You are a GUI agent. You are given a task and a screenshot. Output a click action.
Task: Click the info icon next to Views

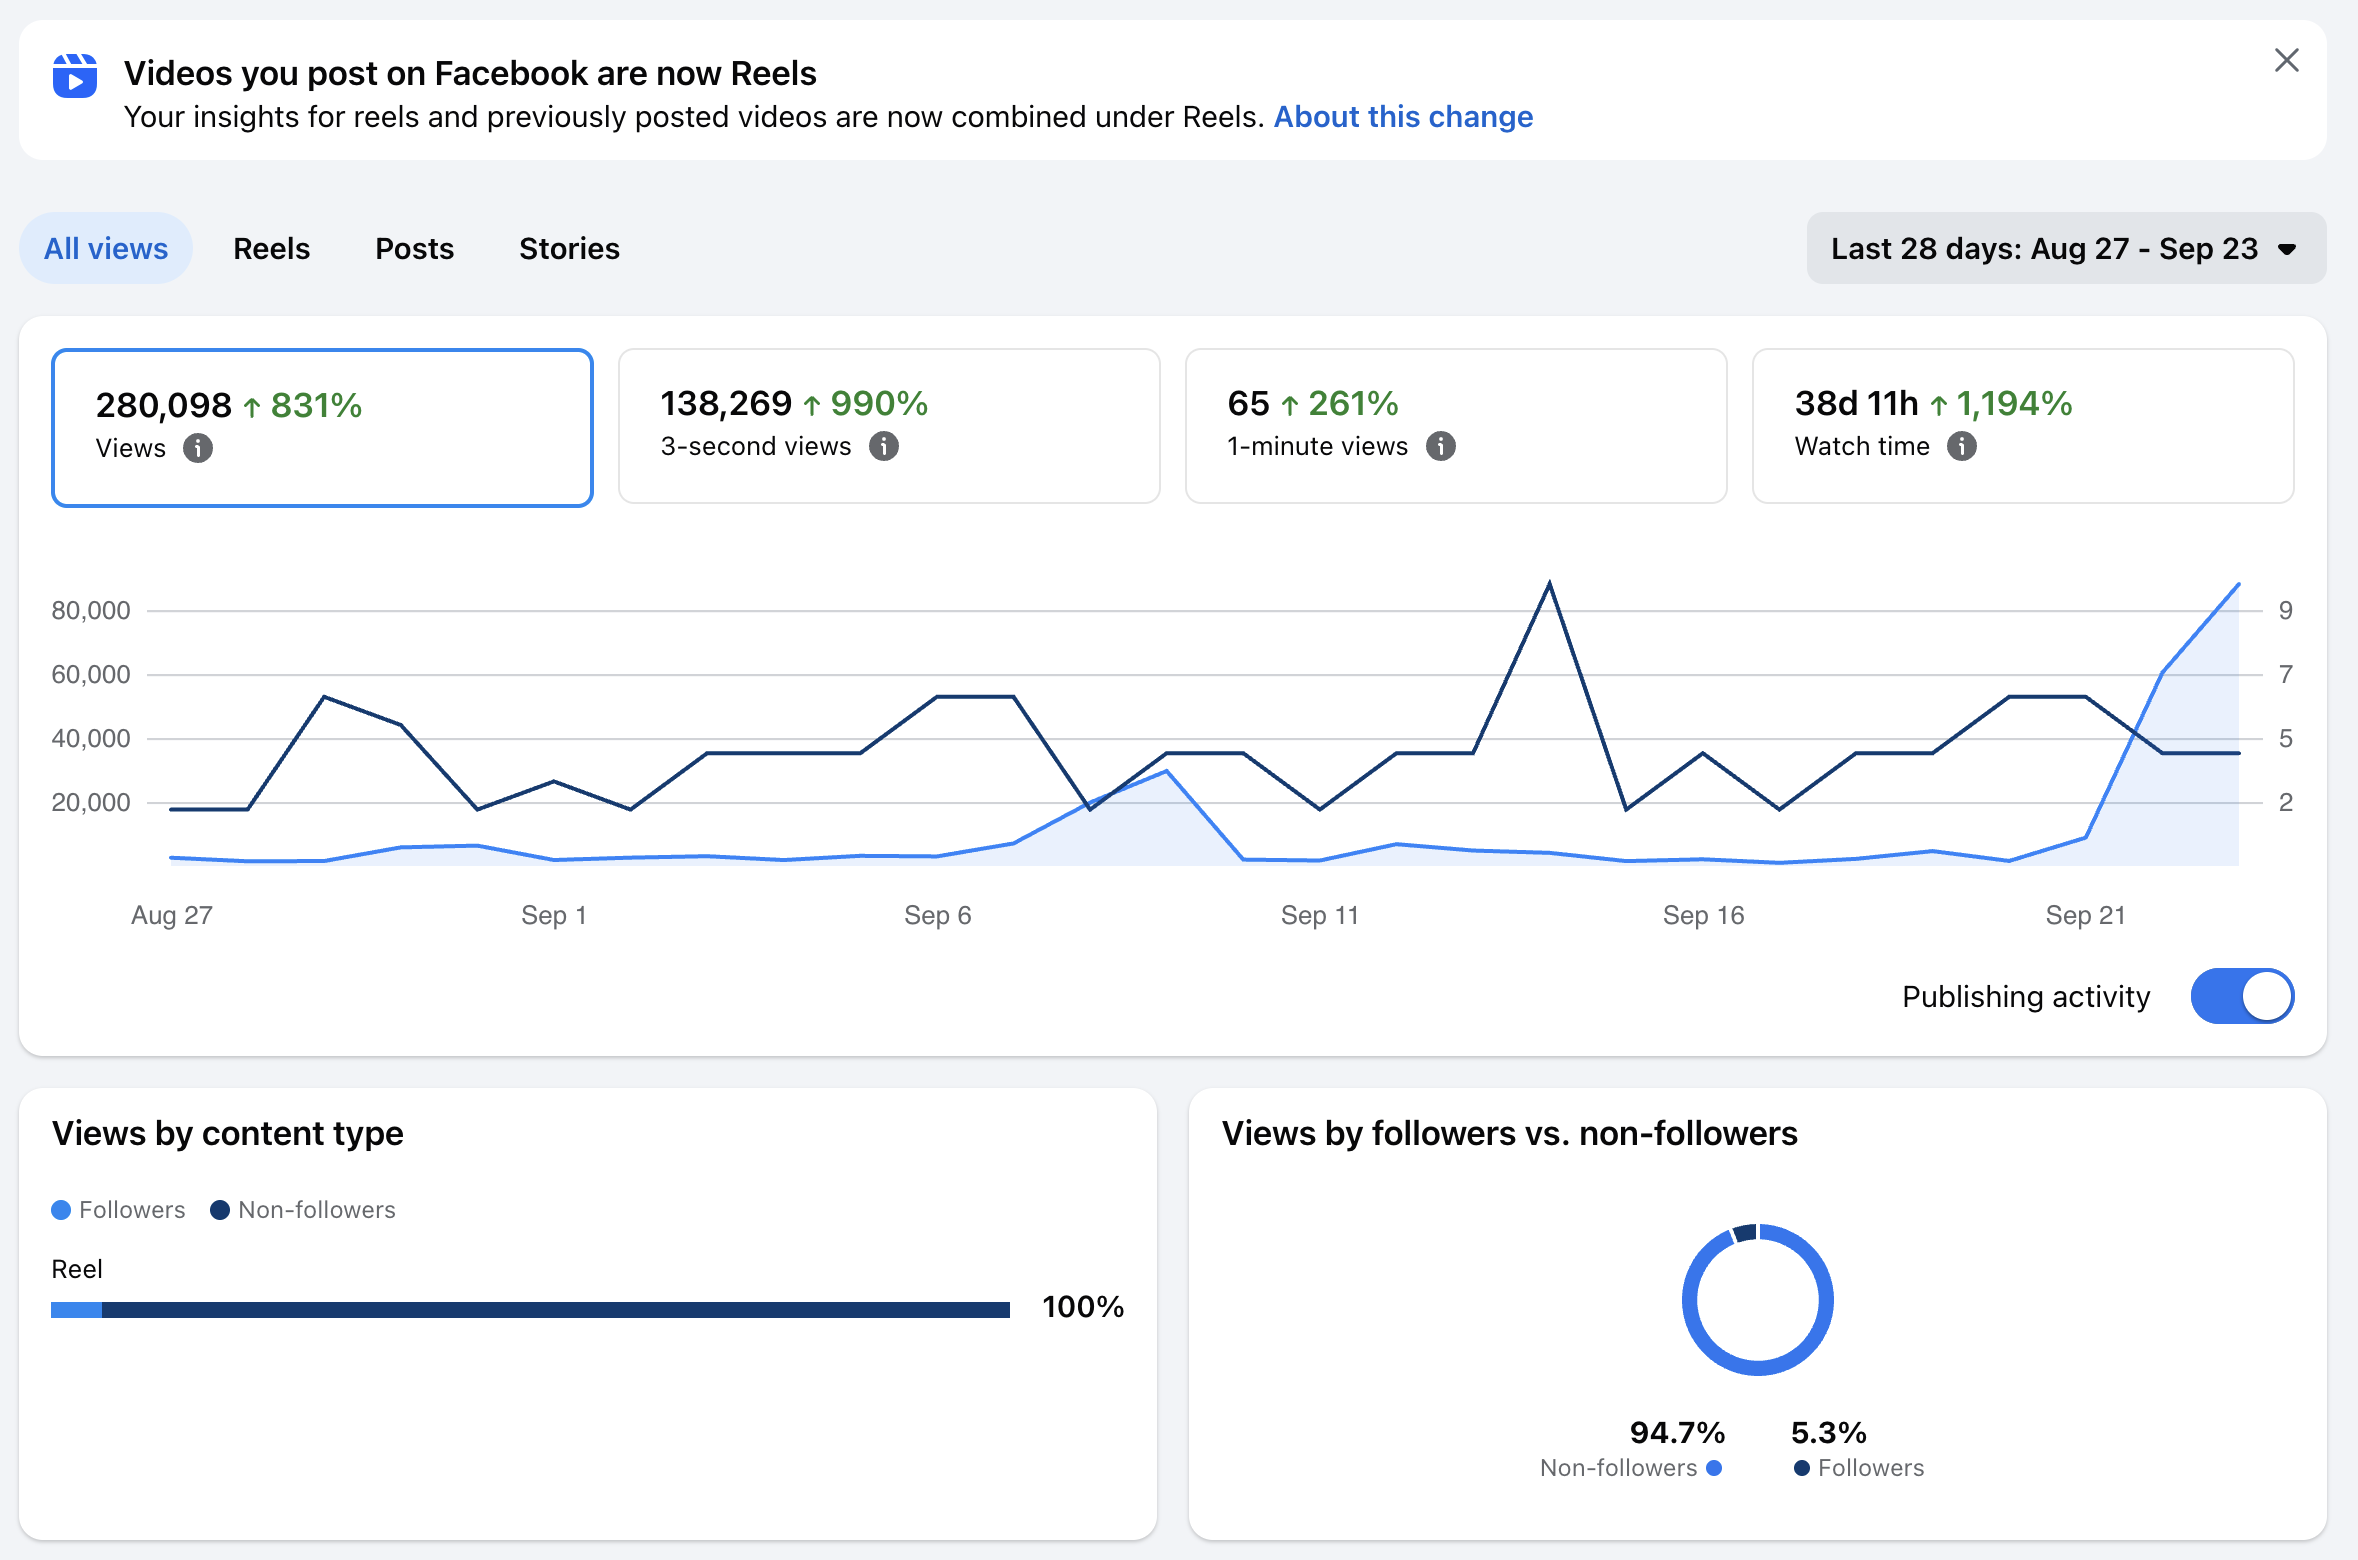[x=198, y=448]
